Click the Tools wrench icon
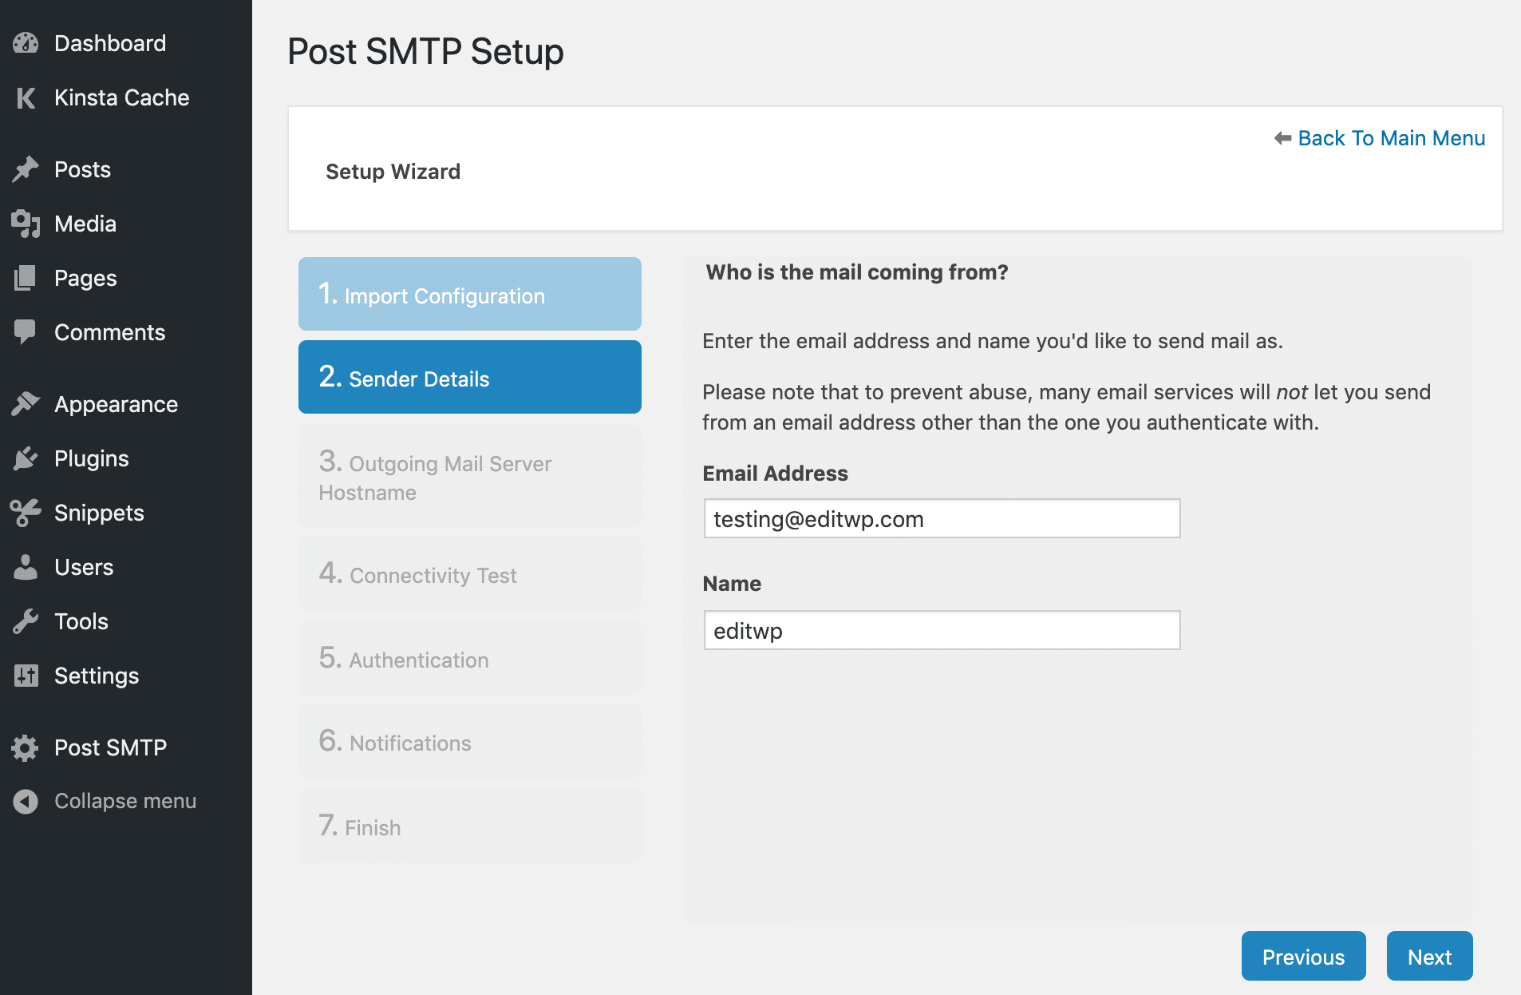1521x995 pixels. click(x=24, y=621)
